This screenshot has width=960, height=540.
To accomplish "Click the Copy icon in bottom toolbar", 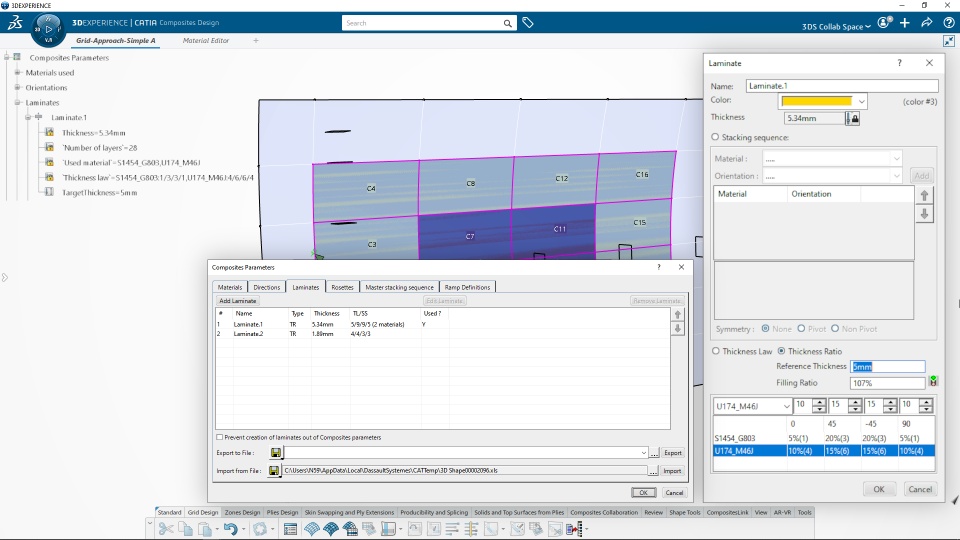I will pyautogui.click(x=185, y=529).
